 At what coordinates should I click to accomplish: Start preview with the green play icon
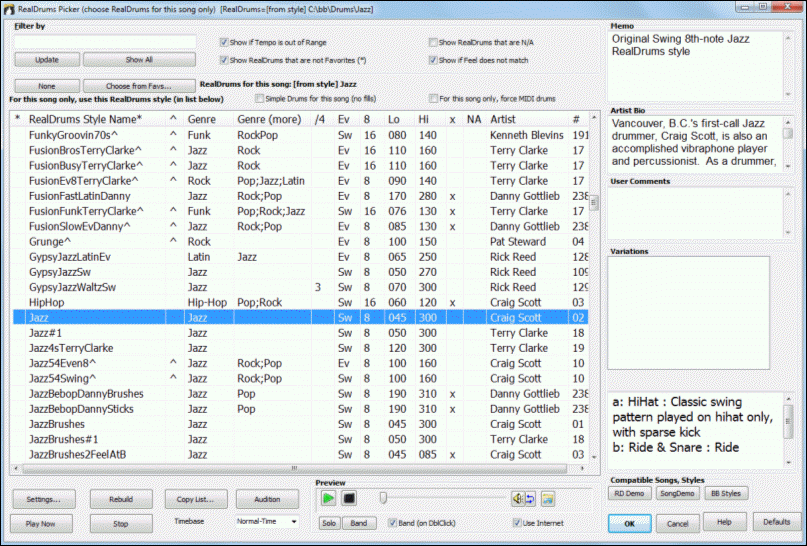[328, 498]
